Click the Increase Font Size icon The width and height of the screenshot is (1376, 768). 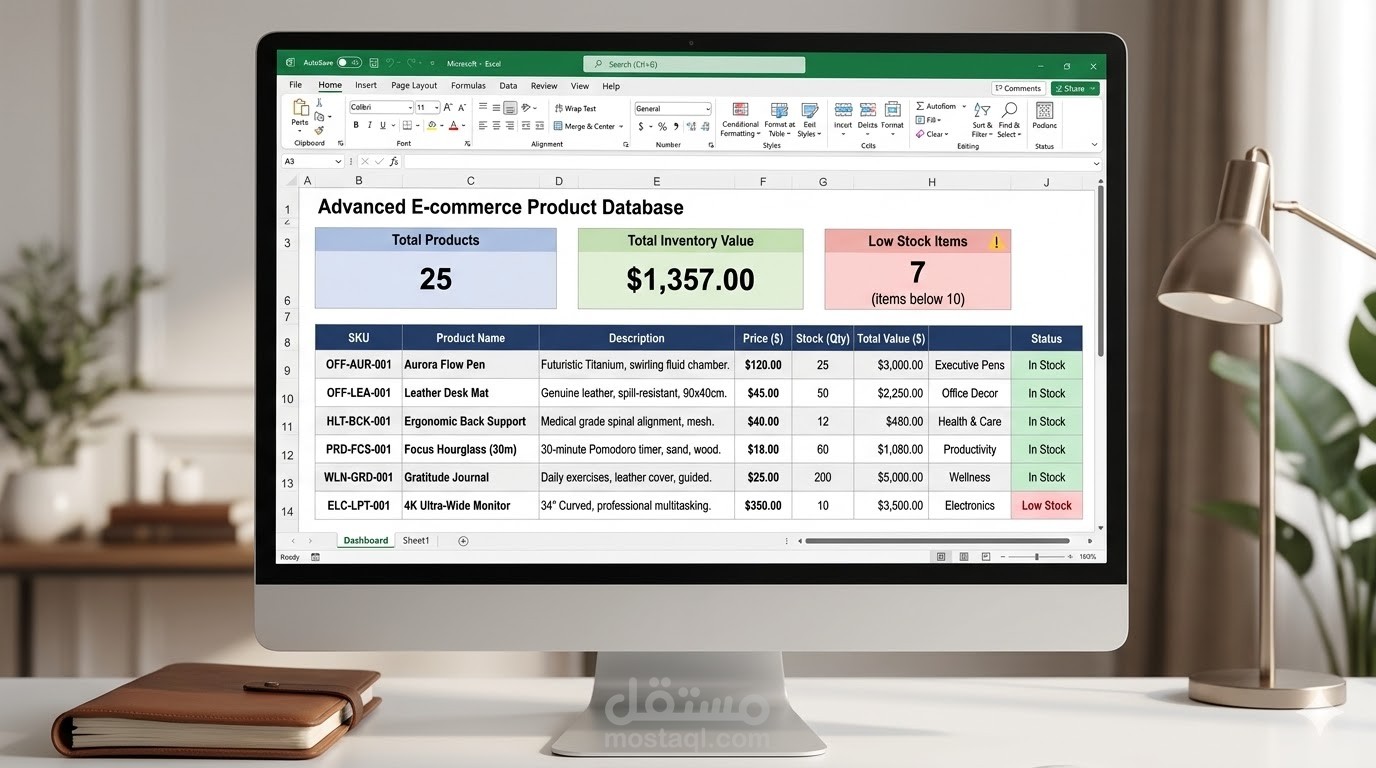point(448,107)
